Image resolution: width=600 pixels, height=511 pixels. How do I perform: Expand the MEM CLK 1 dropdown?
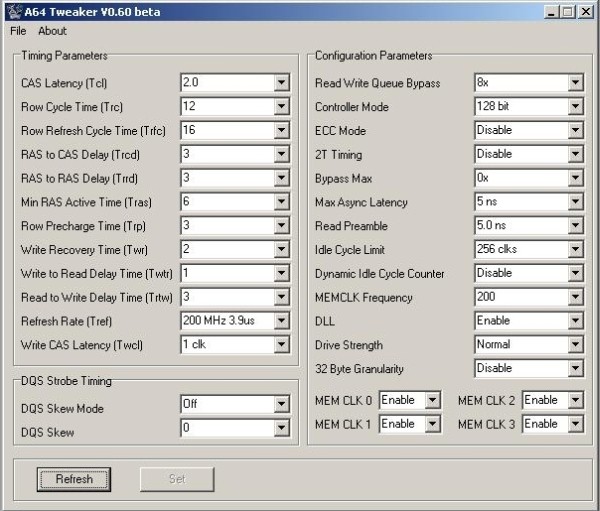pyautogui.click(x=432, y=424)
